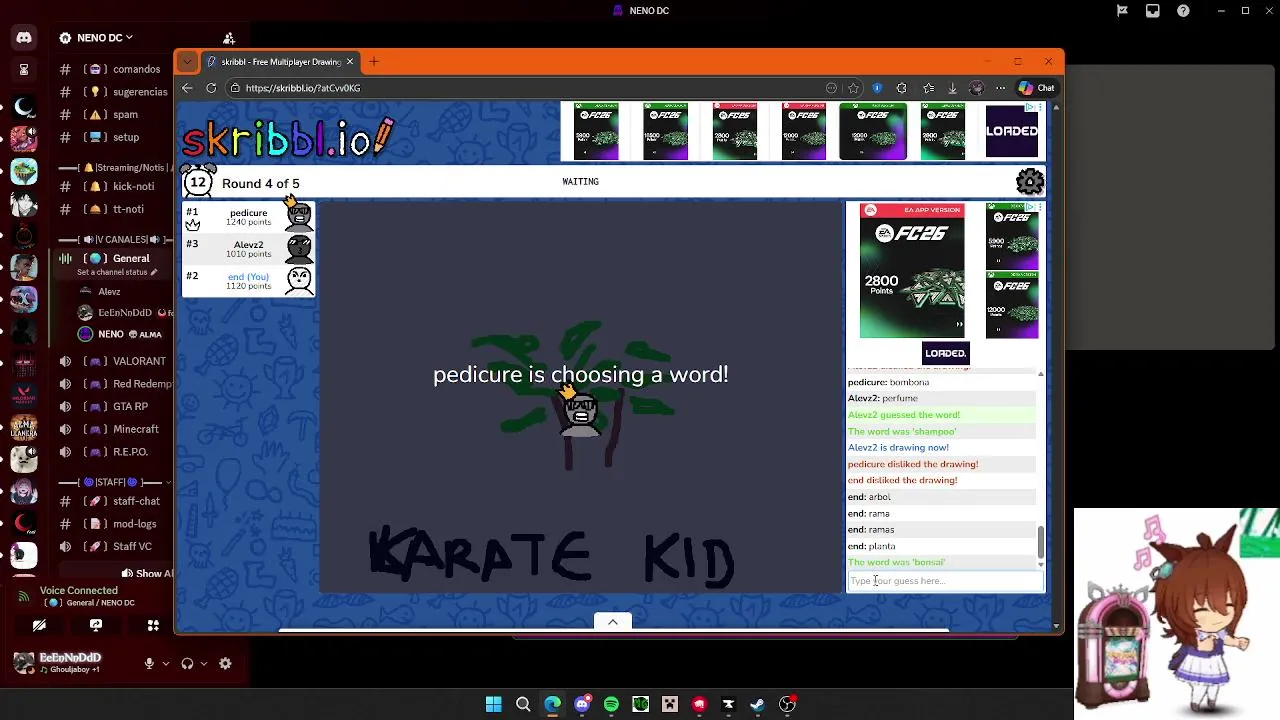The image size is (1280, 720).
Task: Collapse the STAFF category
Action: click(115, 483)
